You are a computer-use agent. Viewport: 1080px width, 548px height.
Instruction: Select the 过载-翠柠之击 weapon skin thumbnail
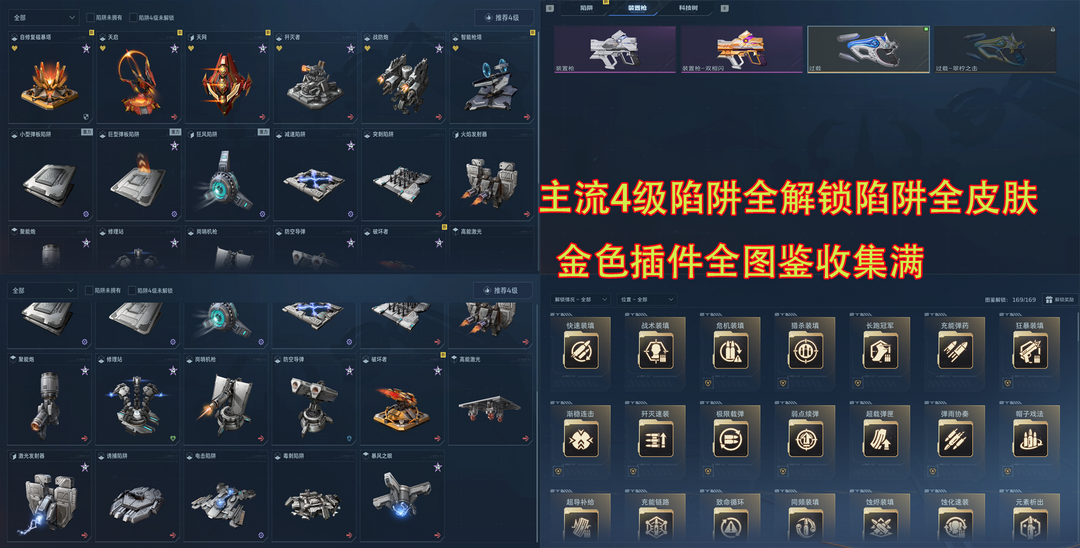click(995, 49)
